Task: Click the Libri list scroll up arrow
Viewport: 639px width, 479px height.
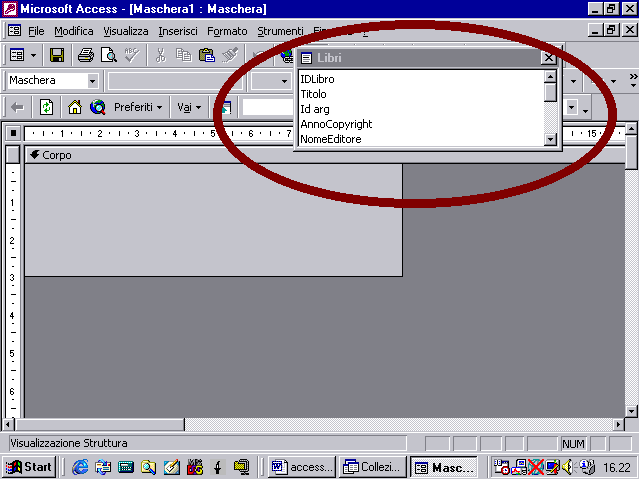Action: (x=551, y=77)
